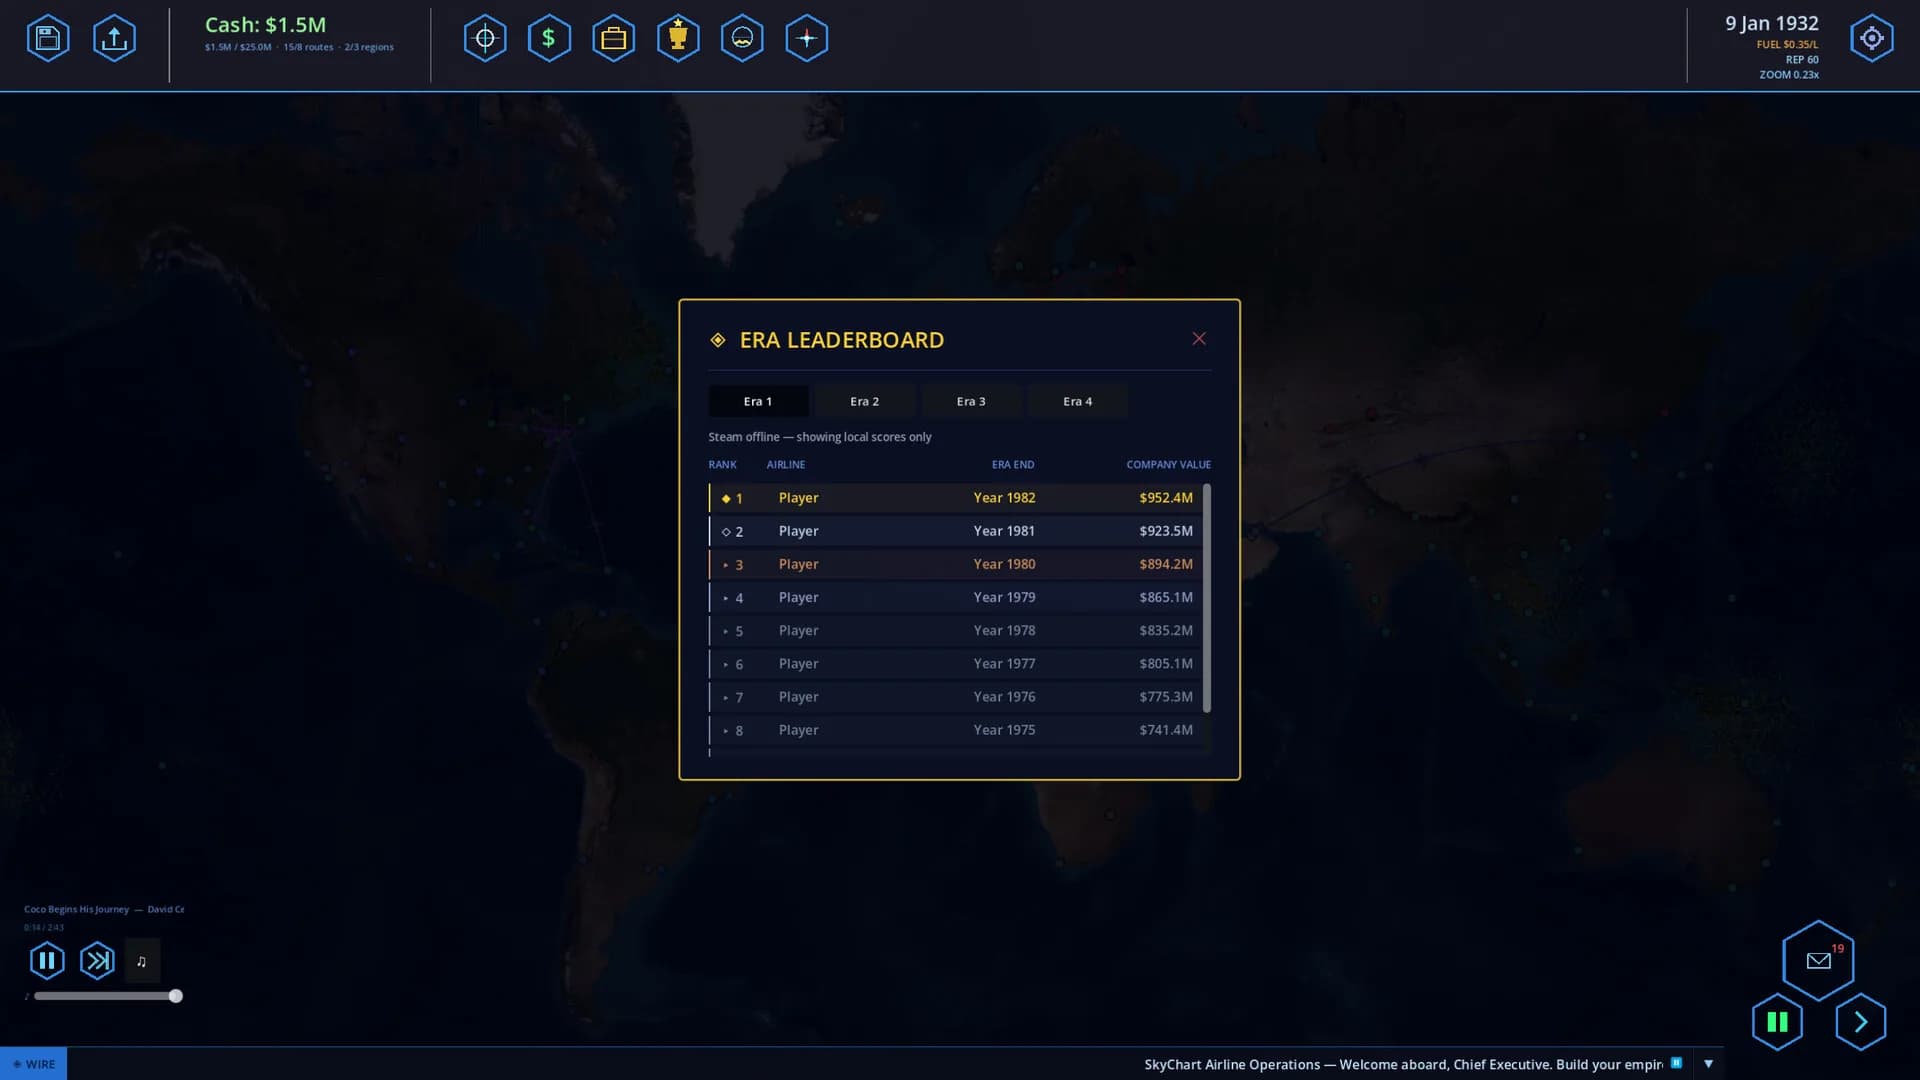Image resolution: width=1920 pixels, height=1080 pixels.
Task: Select rank 8 row Year 1975
Action: coord(955,730)
